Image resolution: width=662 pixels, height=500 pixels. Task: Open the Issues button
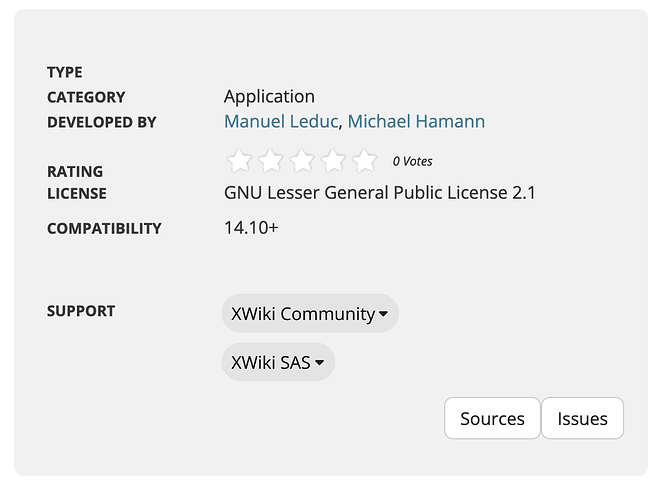tap(582, 418)
